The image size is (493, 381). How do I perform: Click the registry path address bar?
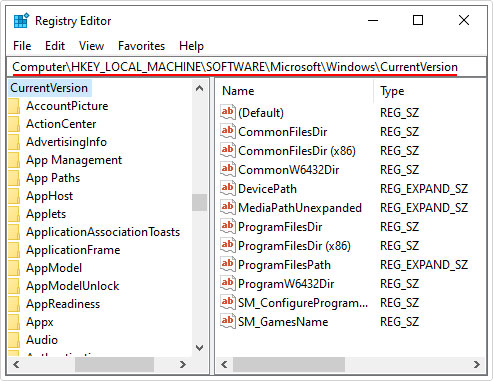[x=246, y=67]
